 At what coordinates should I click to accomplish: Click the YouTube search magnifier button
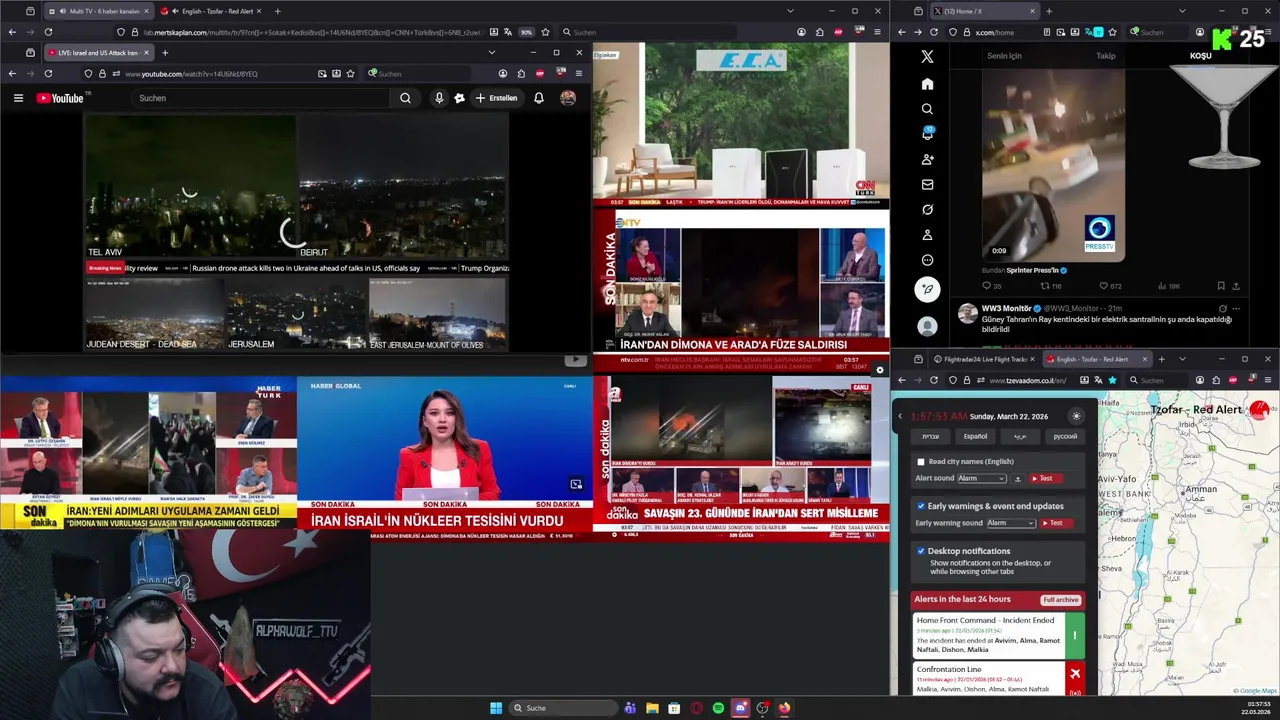coord(405,98)
